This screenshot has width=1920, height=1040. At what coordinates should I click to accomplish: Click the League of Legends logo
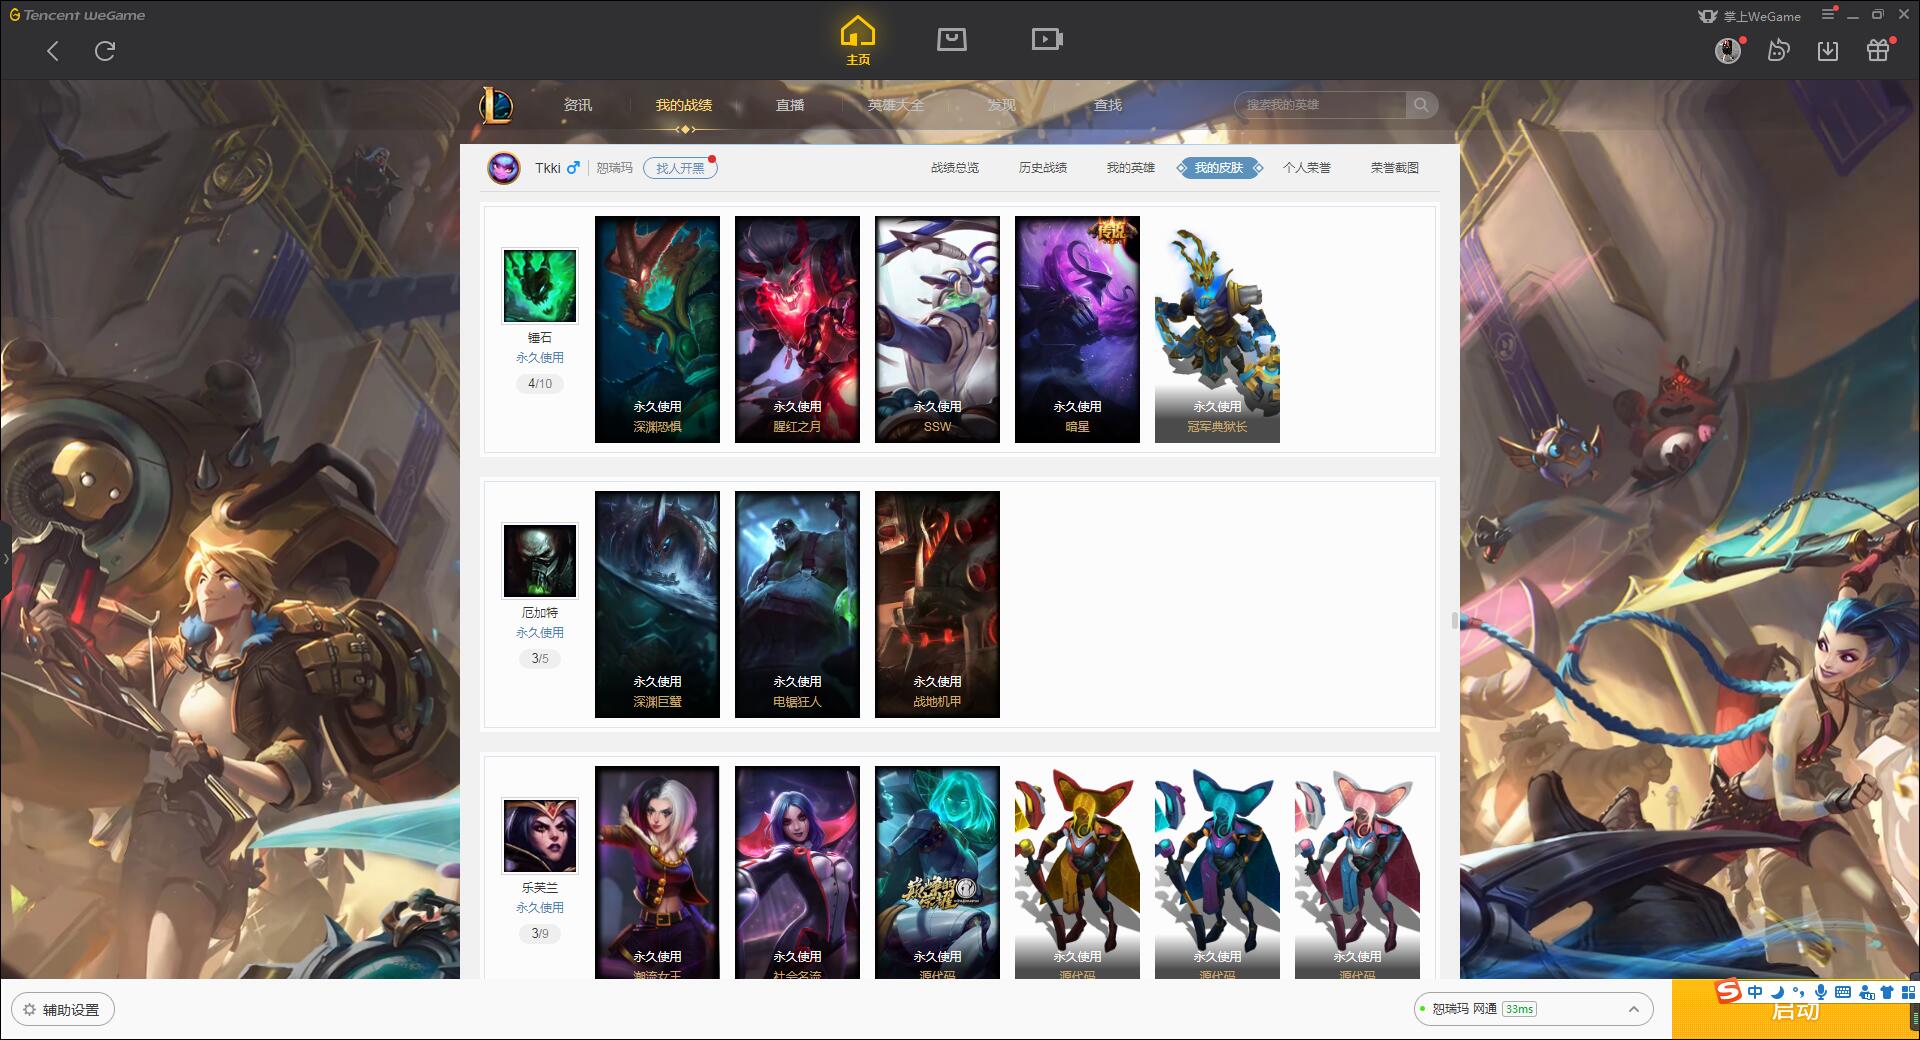(496, 105)
